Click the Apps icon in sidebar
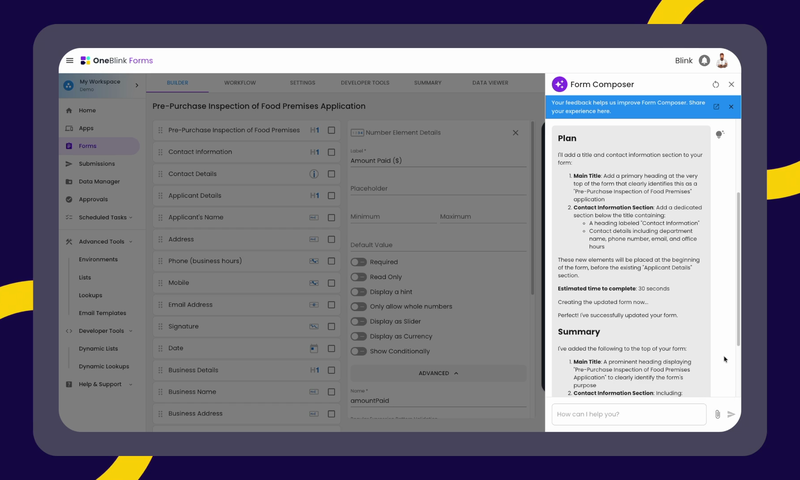The height and width of the screenshot is (480, 800). (x=69, y=128)
